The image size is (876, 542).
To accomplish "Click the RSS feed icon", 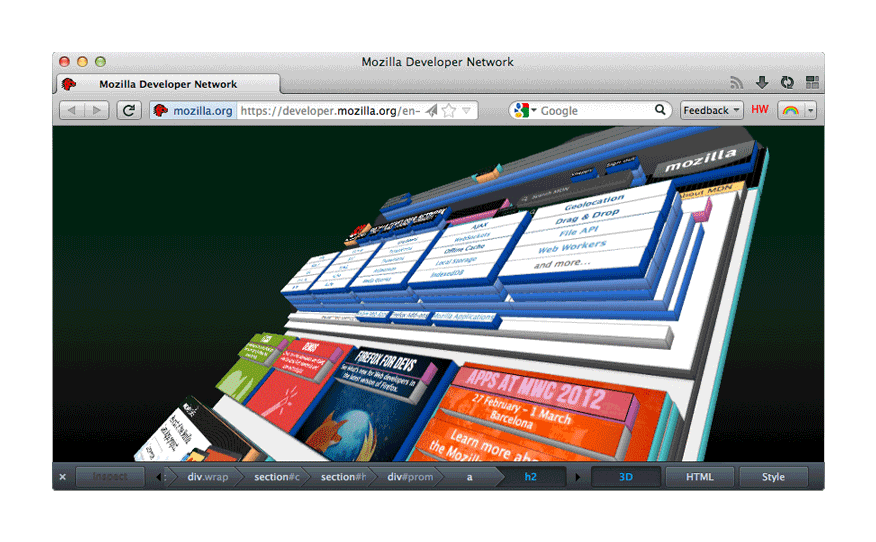I will [737, 84].
